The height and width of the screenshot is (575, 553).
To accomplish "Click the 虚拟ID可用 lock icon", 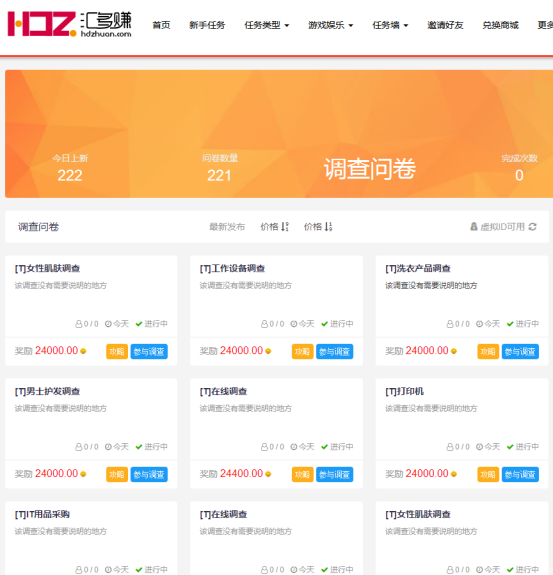I will point(474,227).
